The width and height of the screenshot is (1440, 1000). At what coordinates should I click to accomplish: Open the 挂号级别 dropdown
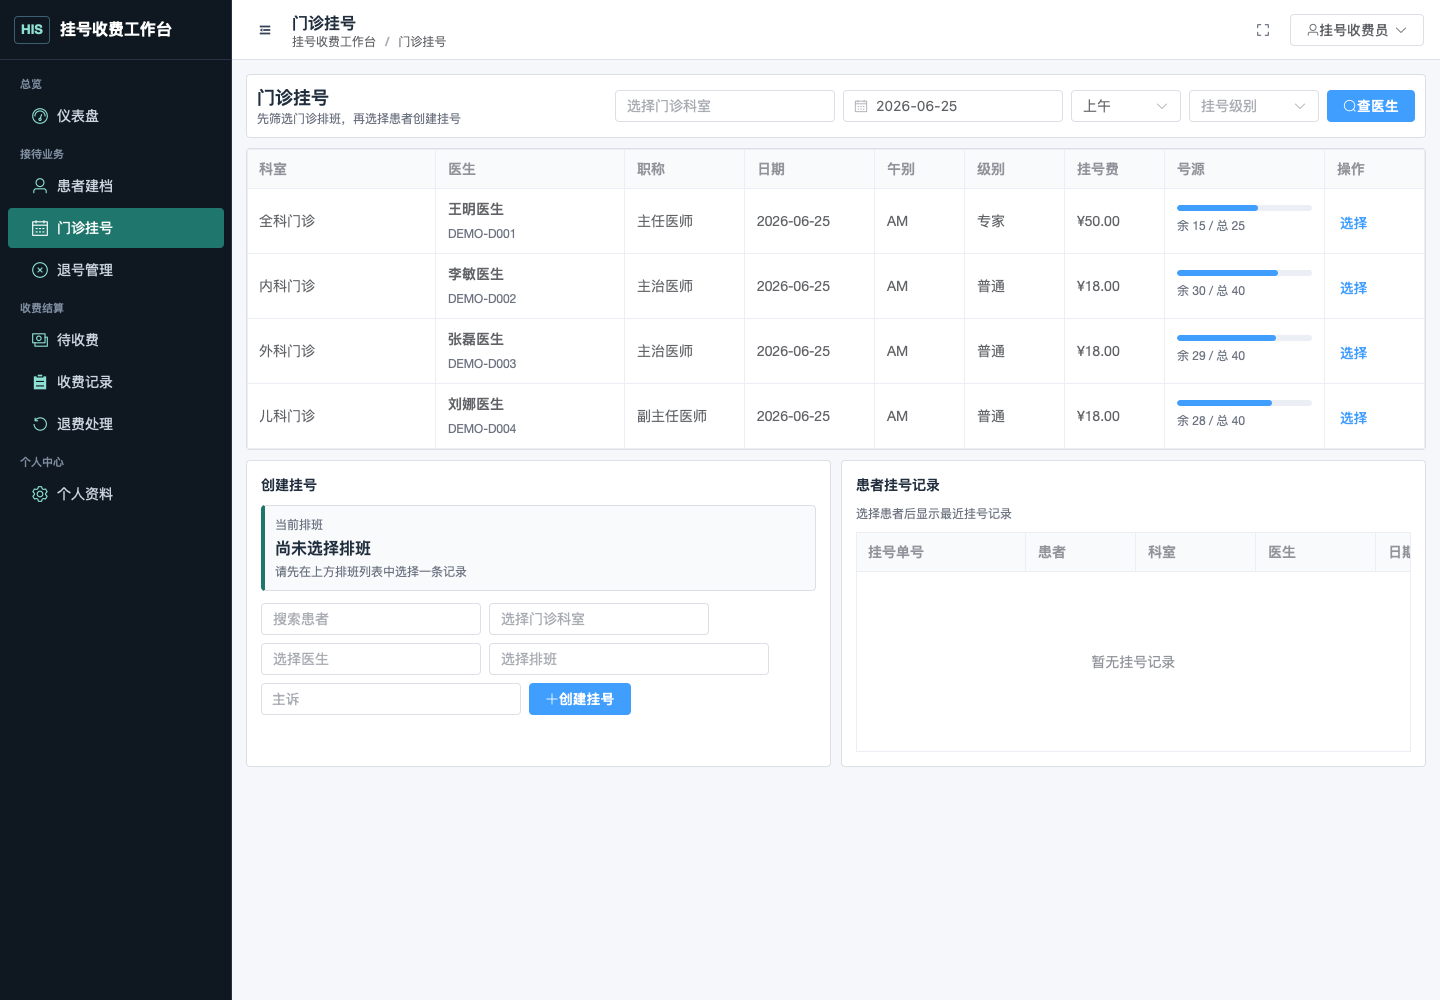[x=1254, y=106]
